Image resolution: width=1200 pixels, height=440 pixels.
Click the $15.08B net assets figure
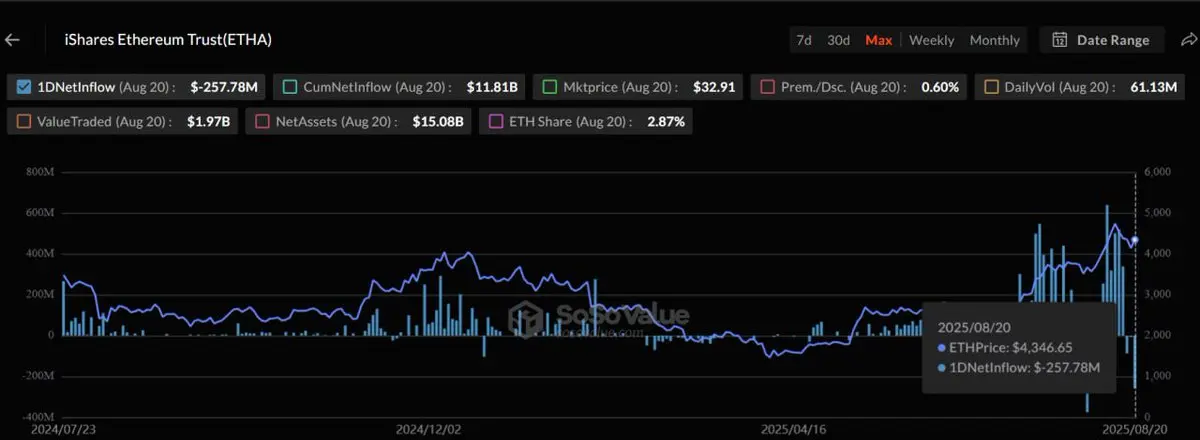[439, 122]
